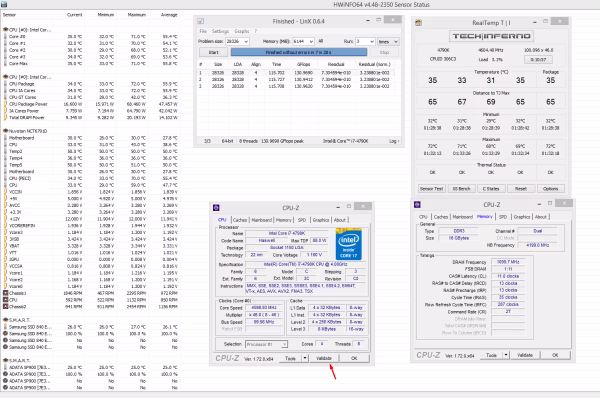This screenshot has height=398, width=600.
Task: Click the Nuvoton NCT6791D sensor group icon
Action: click(x=5, y=131)
